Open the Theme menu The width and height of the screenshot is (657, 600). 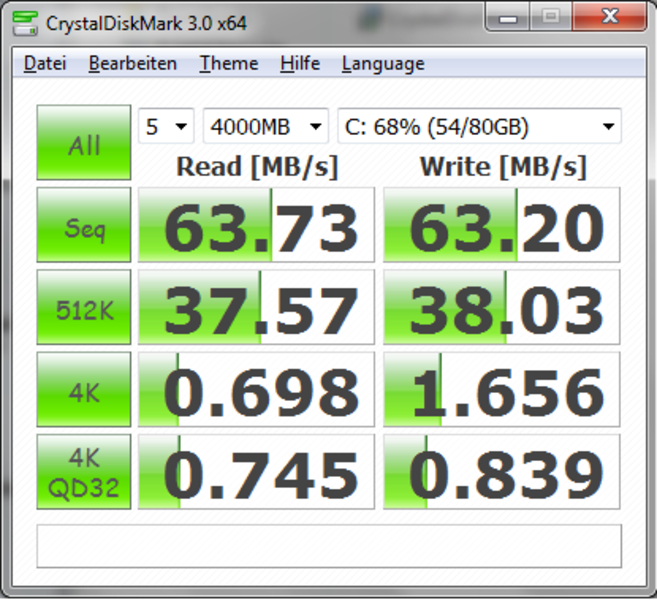[229, 64]
